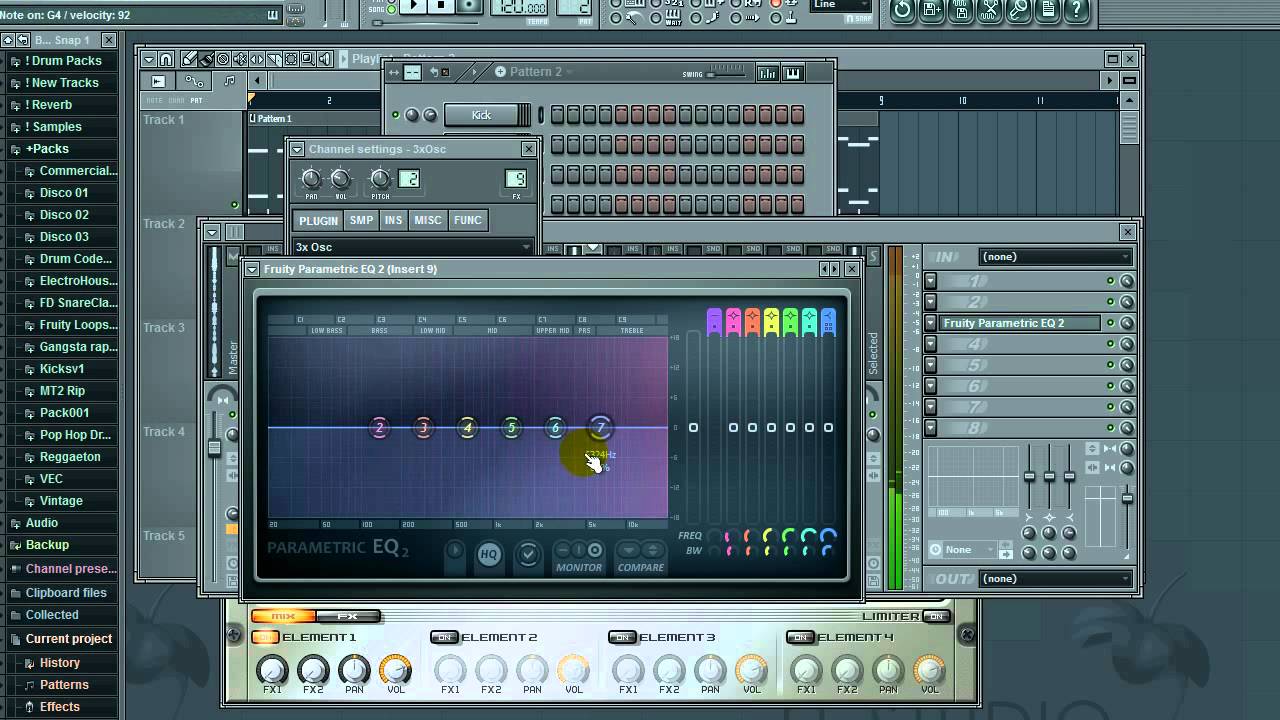Click the green band 5 frequency knob
The width and height of the screenshot is (1280, 720).
[790, 536]
